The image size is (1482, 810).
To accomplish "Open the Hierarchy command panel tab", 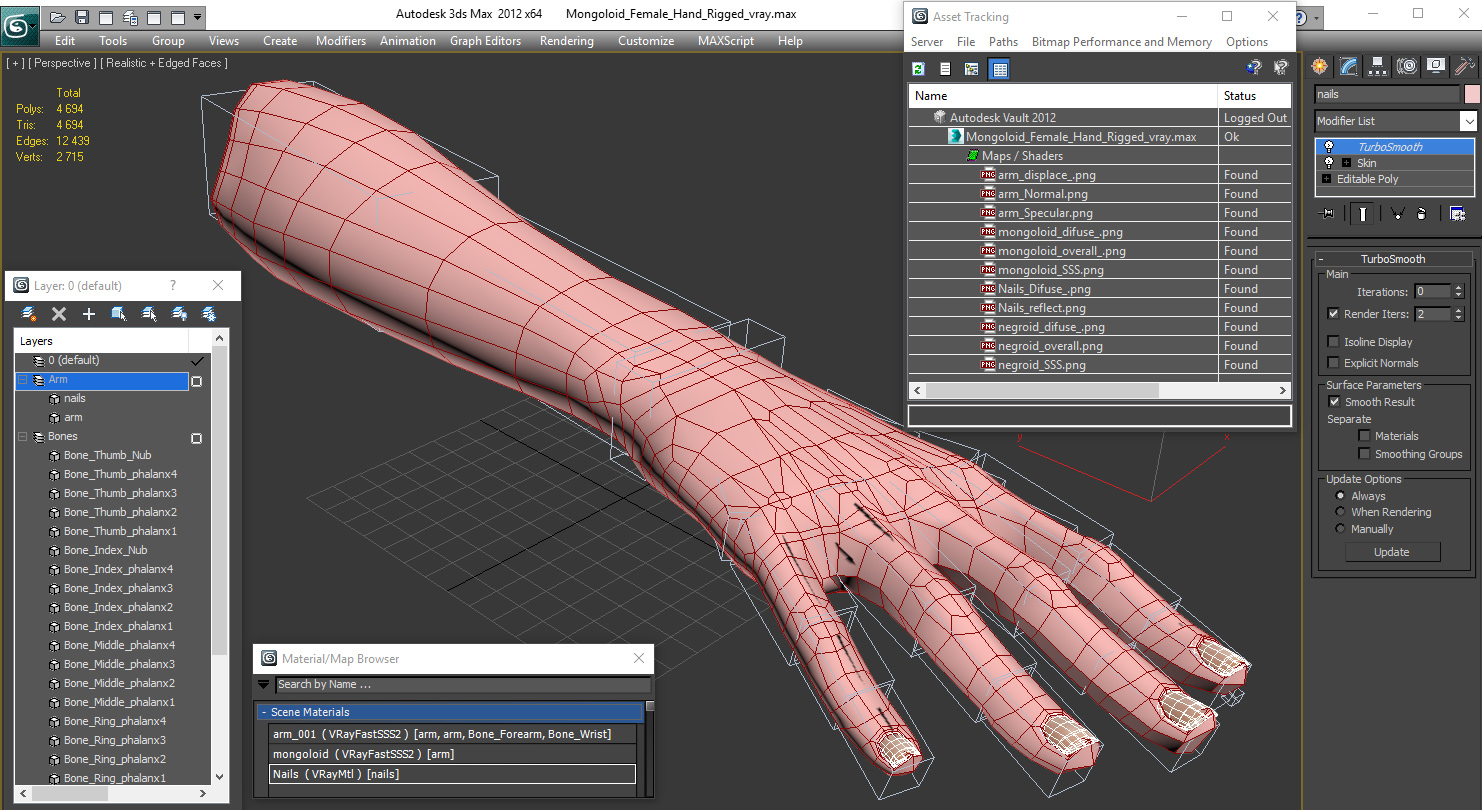I will [x=1378, y=66].
